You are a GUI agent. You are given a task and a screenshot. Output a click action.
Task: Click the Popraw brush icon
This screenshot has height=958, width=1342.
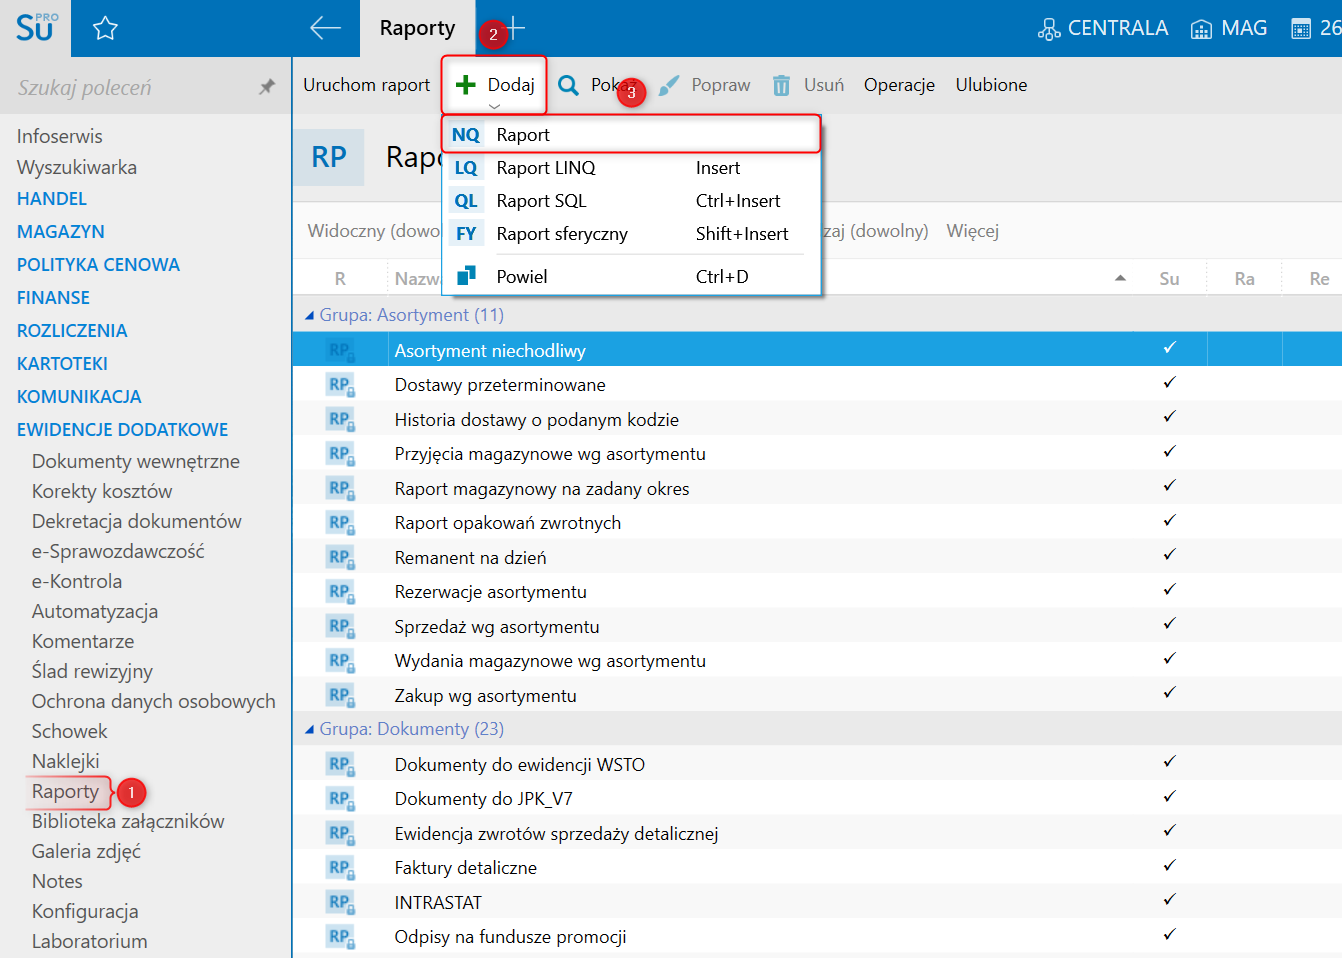(x=669, y=86)
